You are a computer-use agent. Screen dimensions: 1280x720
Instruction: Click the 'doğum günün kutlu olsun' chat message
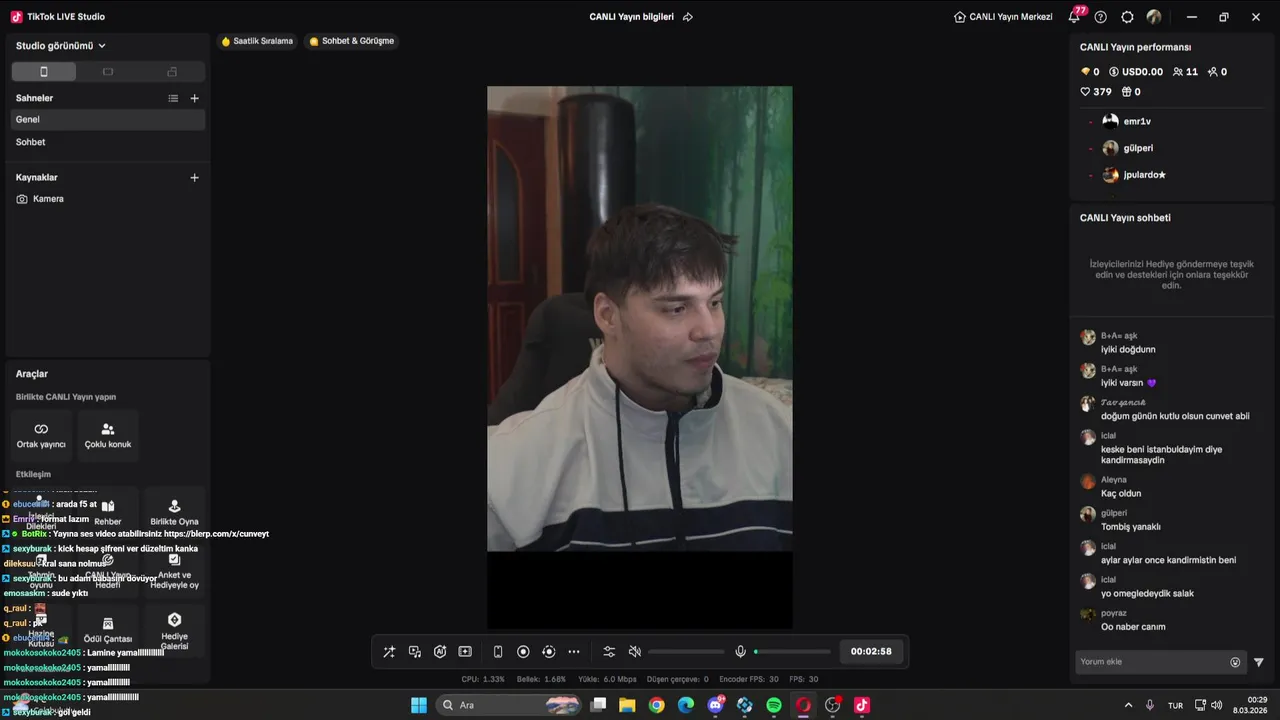pyautogui.click(x=1175, y=416)
